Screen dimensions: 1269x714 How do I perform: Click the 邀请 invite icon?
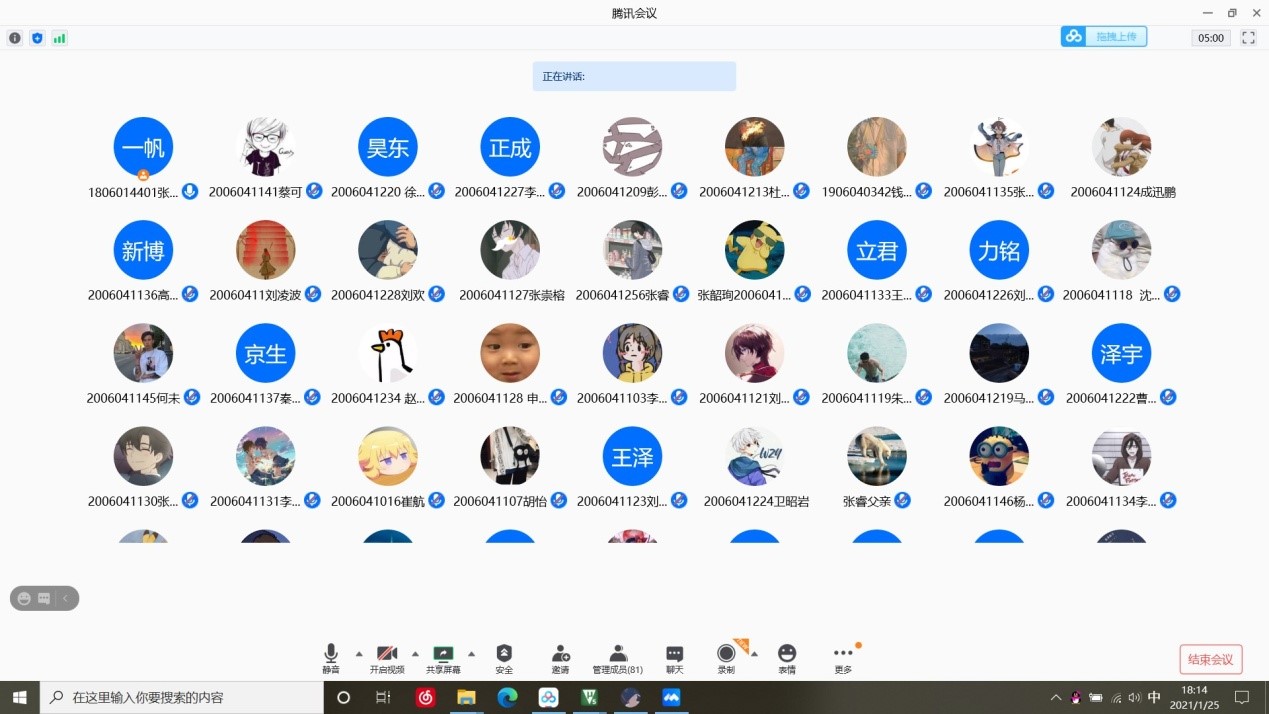[560, 658]
